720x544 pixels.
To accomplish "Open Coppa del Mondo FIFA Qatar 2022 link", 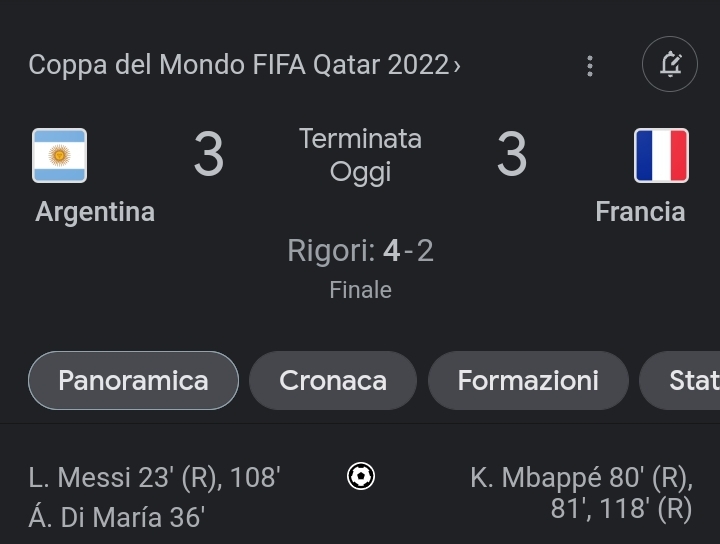I will point(238,65).
